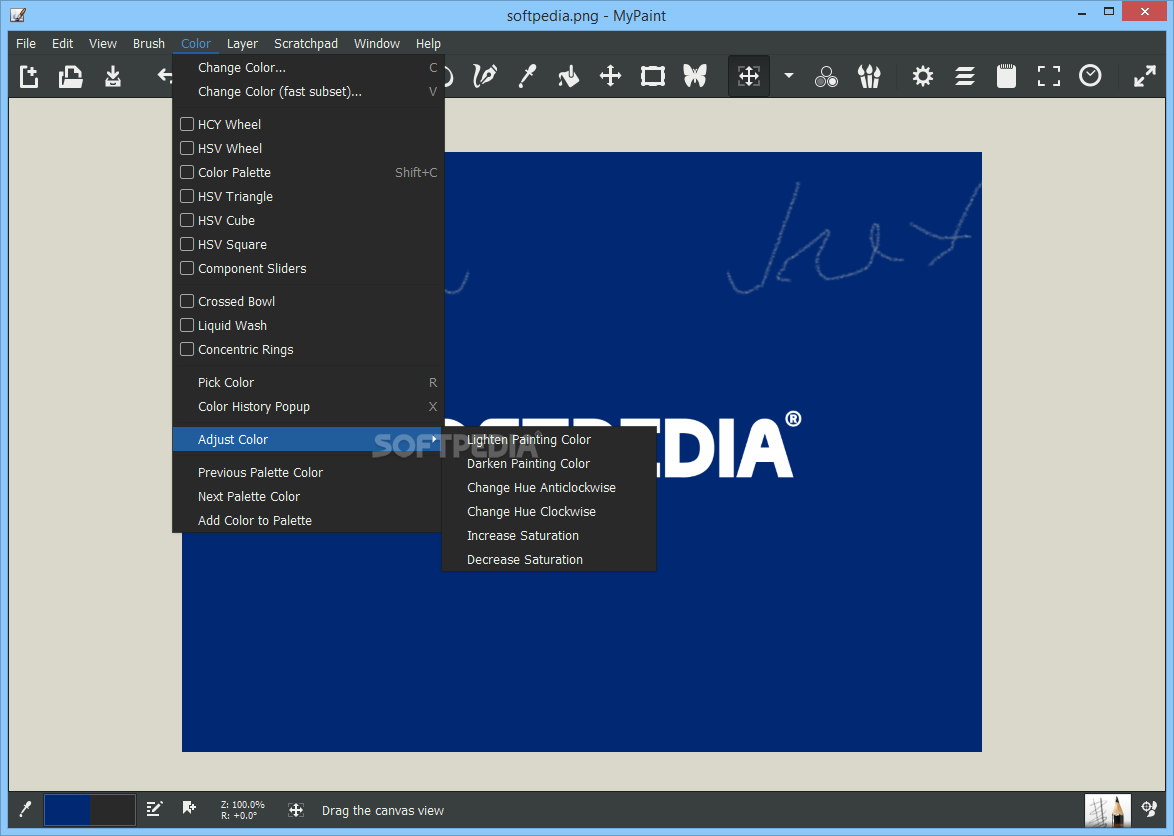Choose Change Color... menu entry
Viewport: 1174px width, 836px height.
(x=308, y=67)
